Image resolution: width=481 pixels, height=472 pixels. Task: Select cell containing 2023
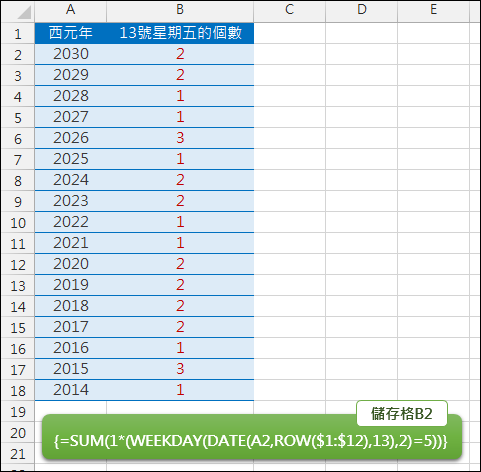(x=70, y=201)
